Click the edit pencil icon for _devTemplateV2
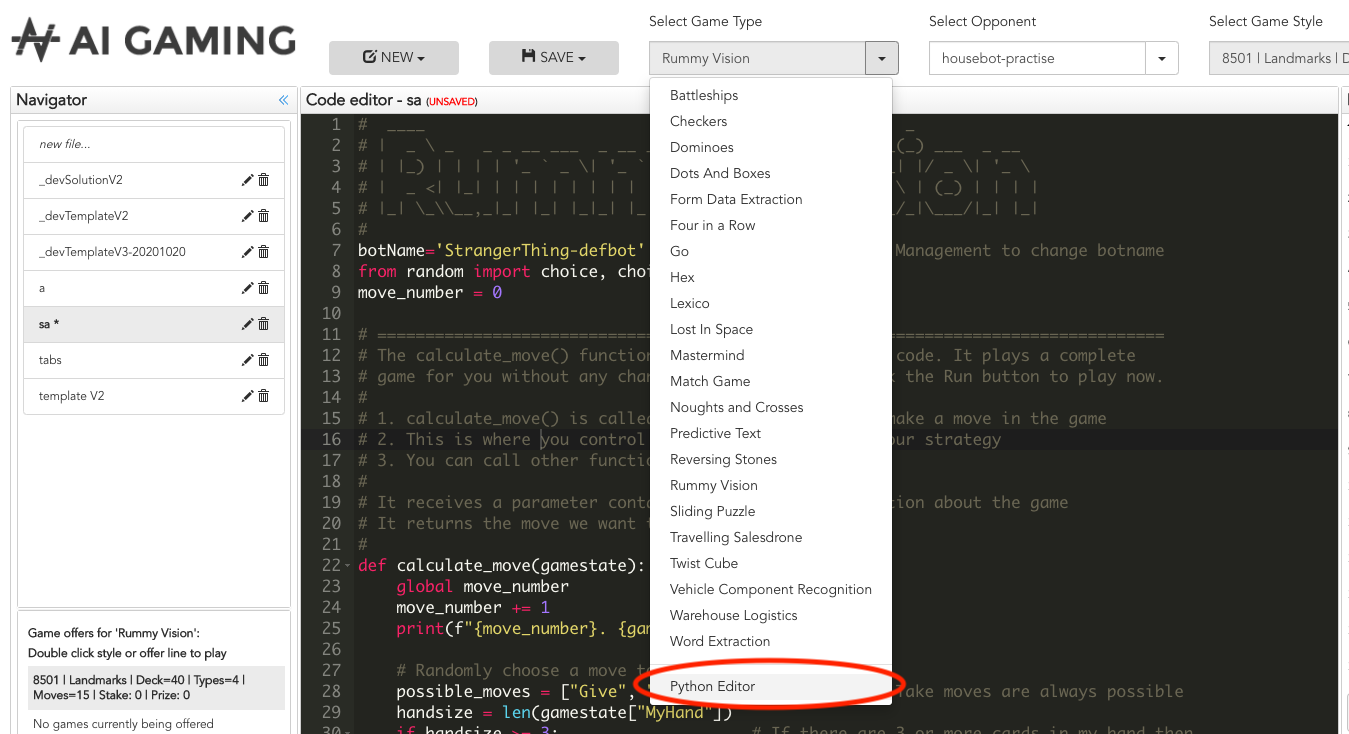Viewport: 1349px width, 734px height. (247, 216)
